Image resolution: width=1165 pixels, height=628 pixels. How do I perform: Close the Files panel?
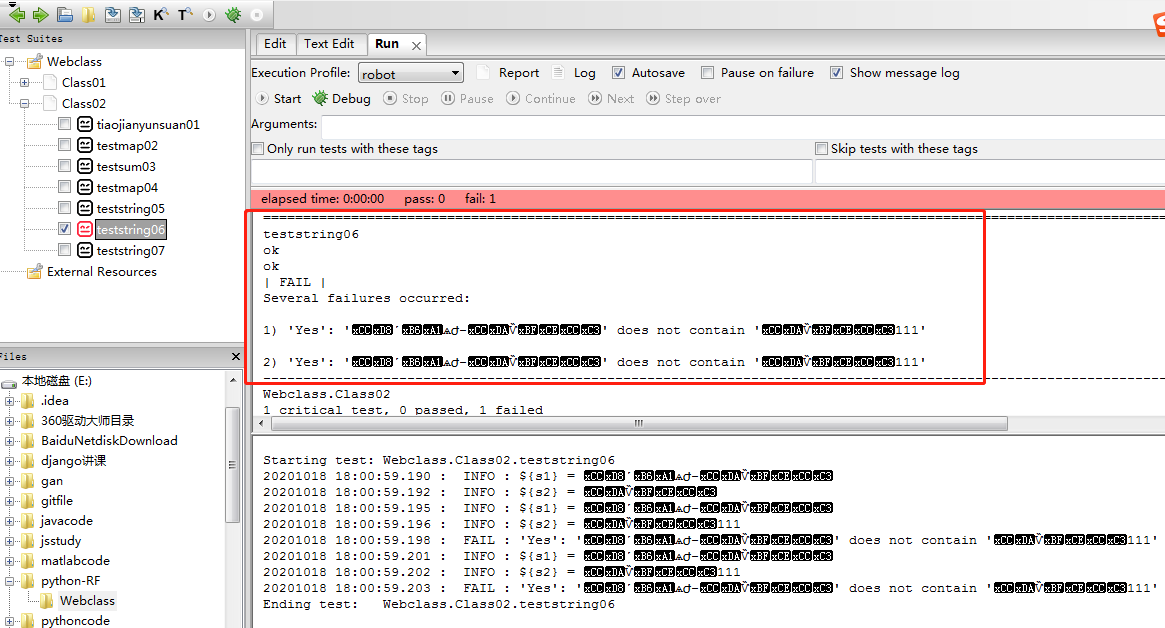(236, 357)
